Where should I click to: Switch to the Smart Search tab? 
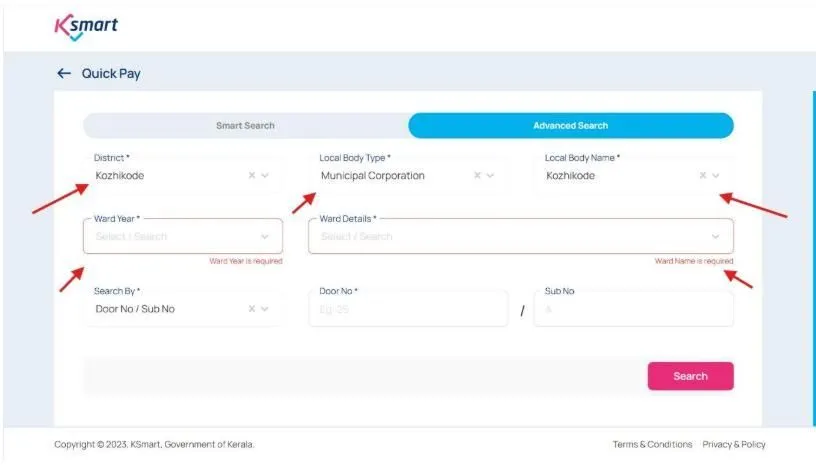point(245,126)
